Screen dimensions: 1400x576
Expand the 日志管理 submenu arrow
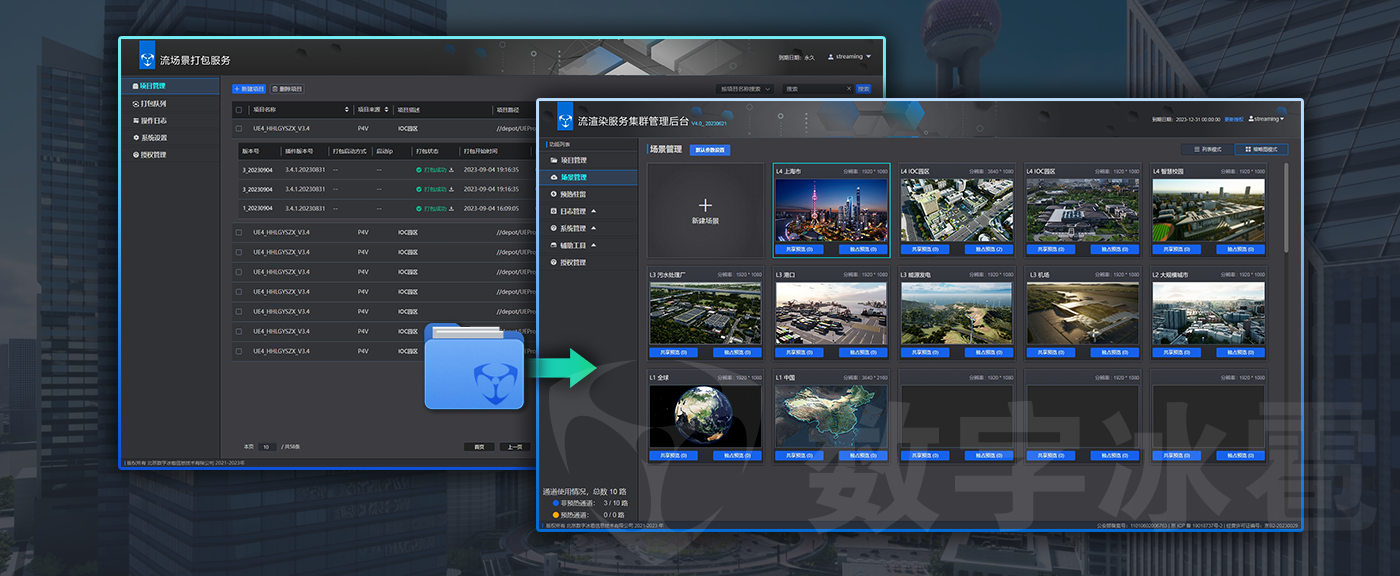tap(593, 211)
